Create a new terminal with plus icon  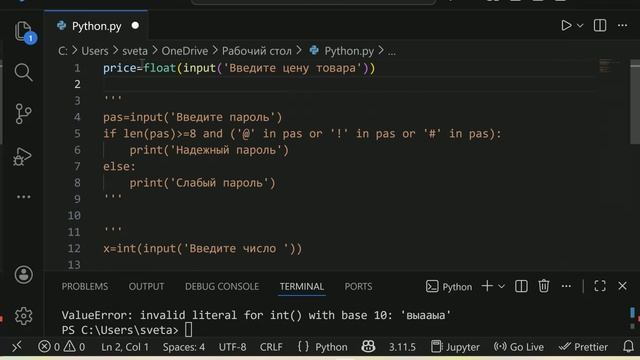(x=487, y=286)
